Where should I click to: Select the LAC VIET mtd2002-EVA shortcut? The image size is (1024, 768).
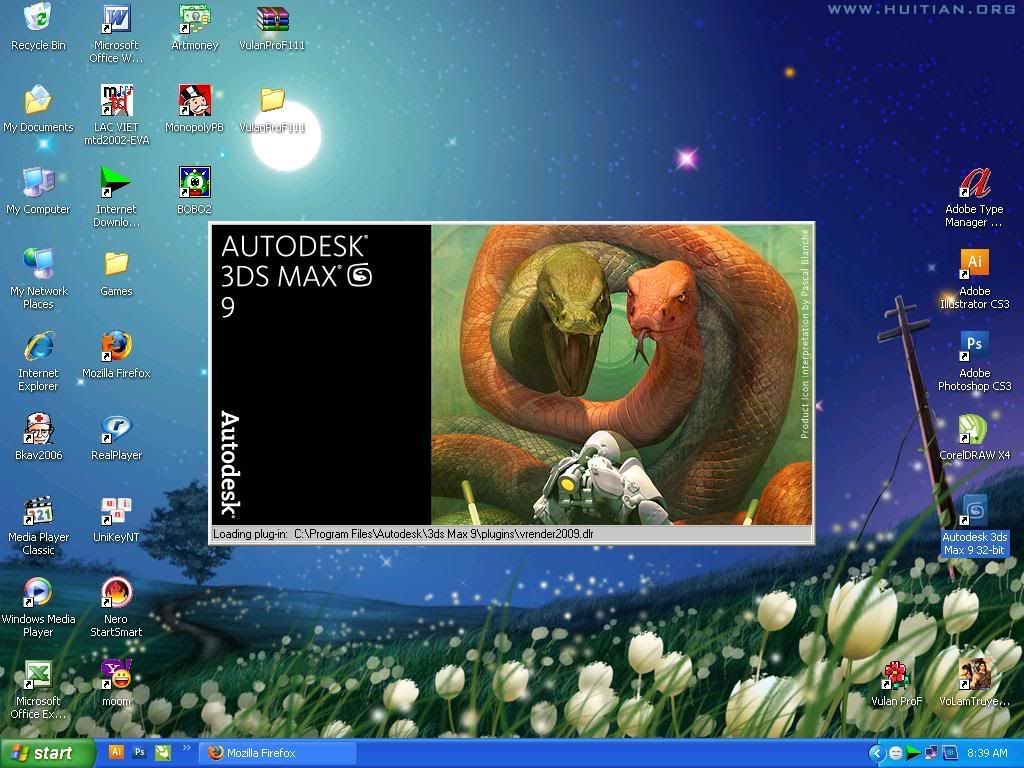(x=116, y=115)
